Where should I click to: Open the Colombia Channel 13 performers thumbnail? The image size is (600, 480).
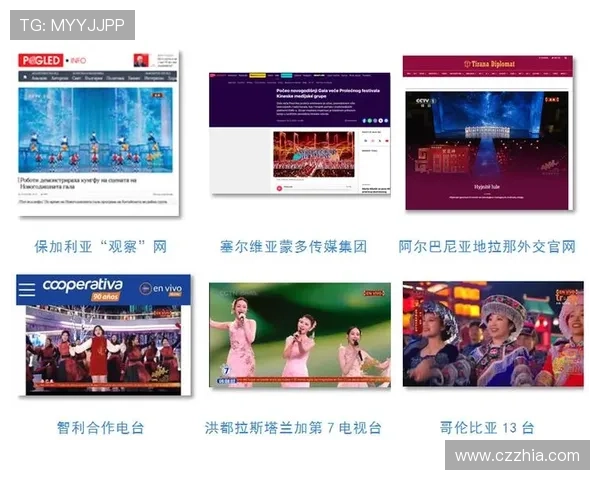point(493,334)
